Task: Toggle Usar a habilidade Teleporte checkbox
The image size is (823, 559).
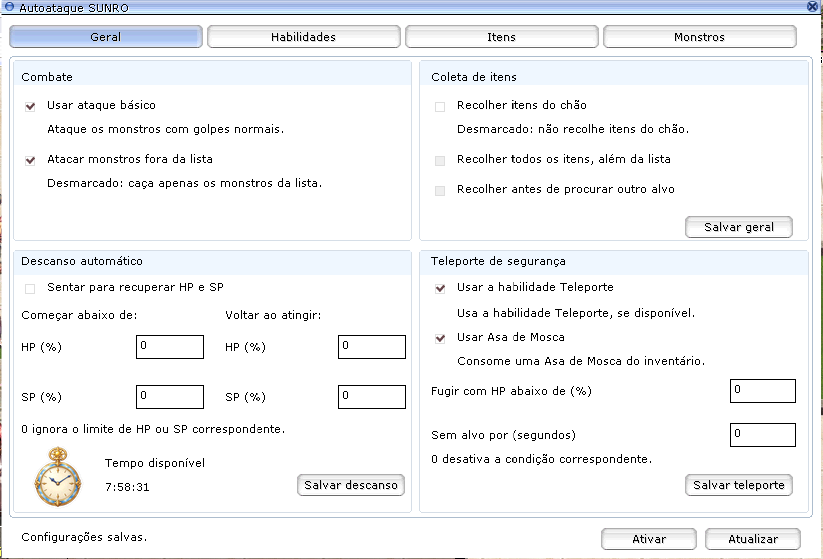Action: (440, 289)
